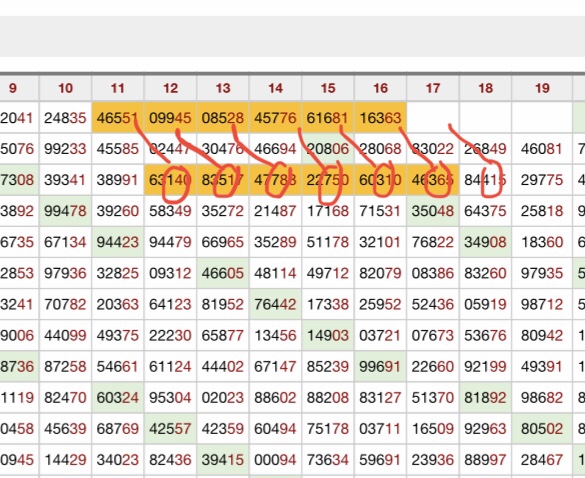Select green cell 99478
585x478 pixels.
(x=65, y=211)
